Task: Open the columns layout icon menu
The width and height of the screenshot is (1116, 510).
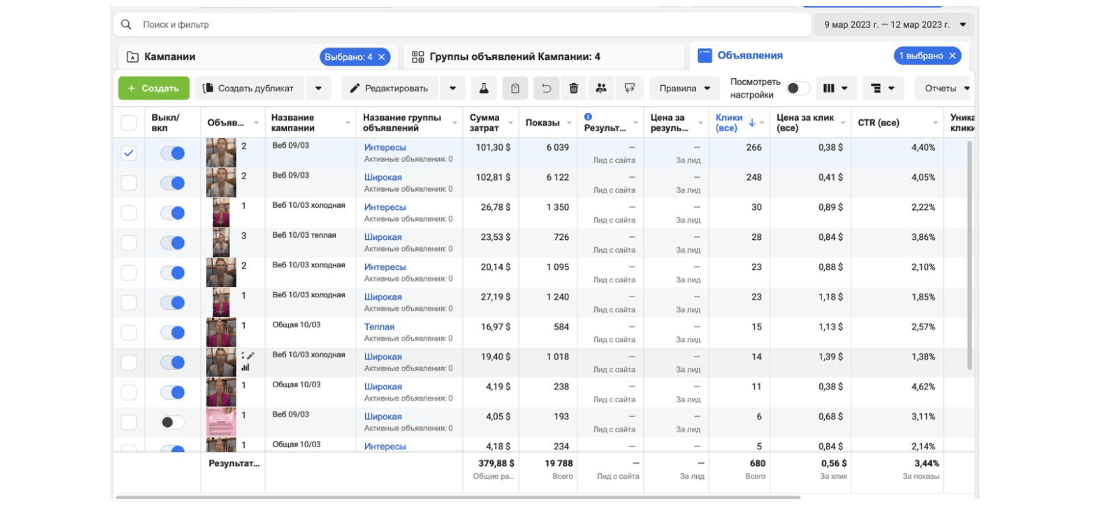Action: 834,88
